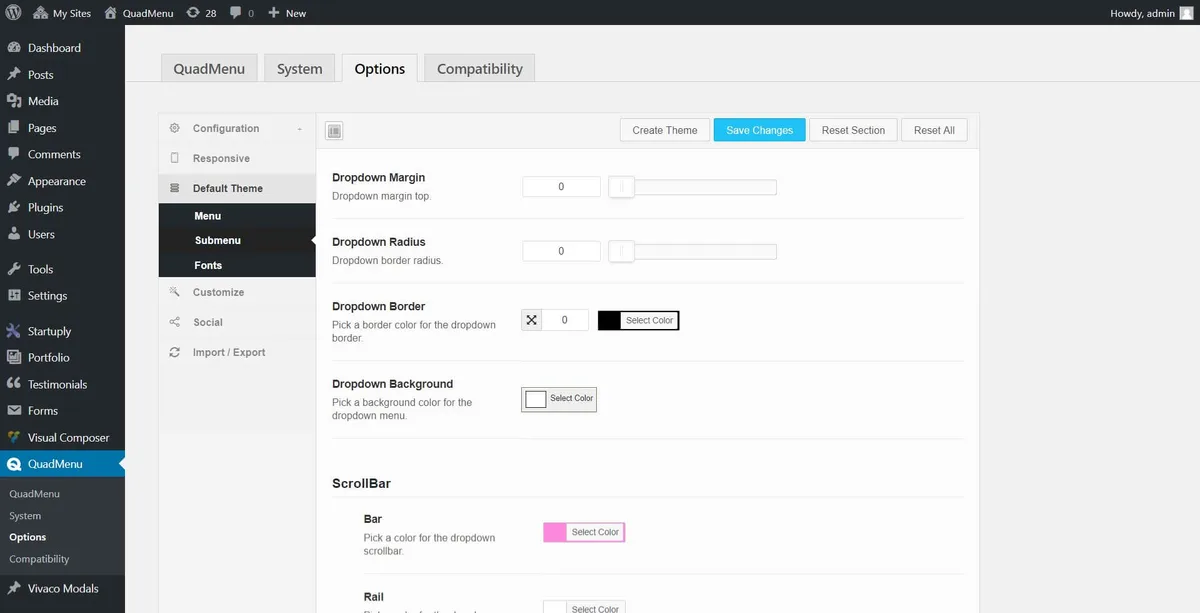Viewport: 1200px width, 613px height.
Task: Click the Dropdown Margin value field
Action: pyautogui.click(x=561, y=187)
